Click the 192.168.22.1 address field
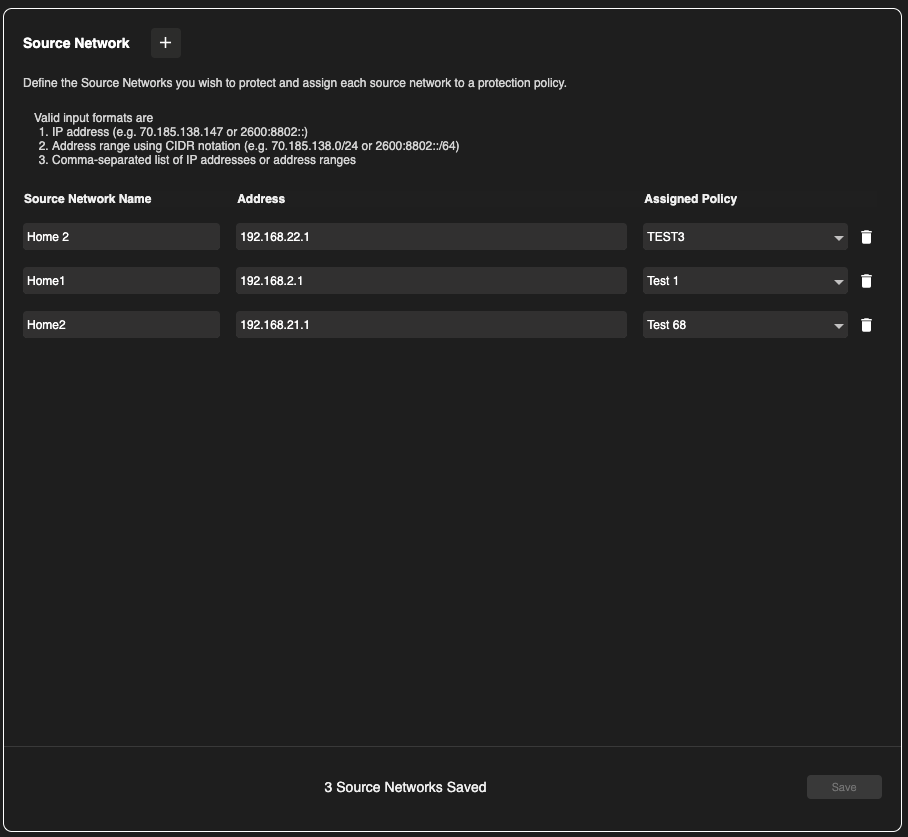This screenshot has height=837, width=908. click(431, 237)
